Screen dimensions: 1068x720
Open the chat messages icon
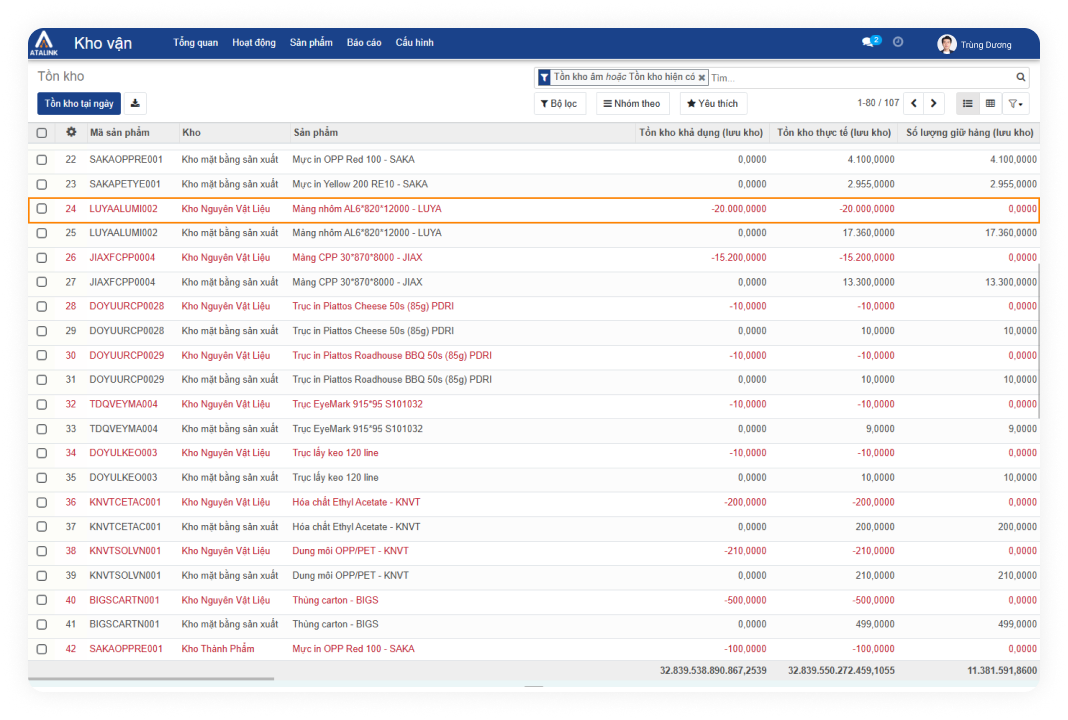click(868, 42)
